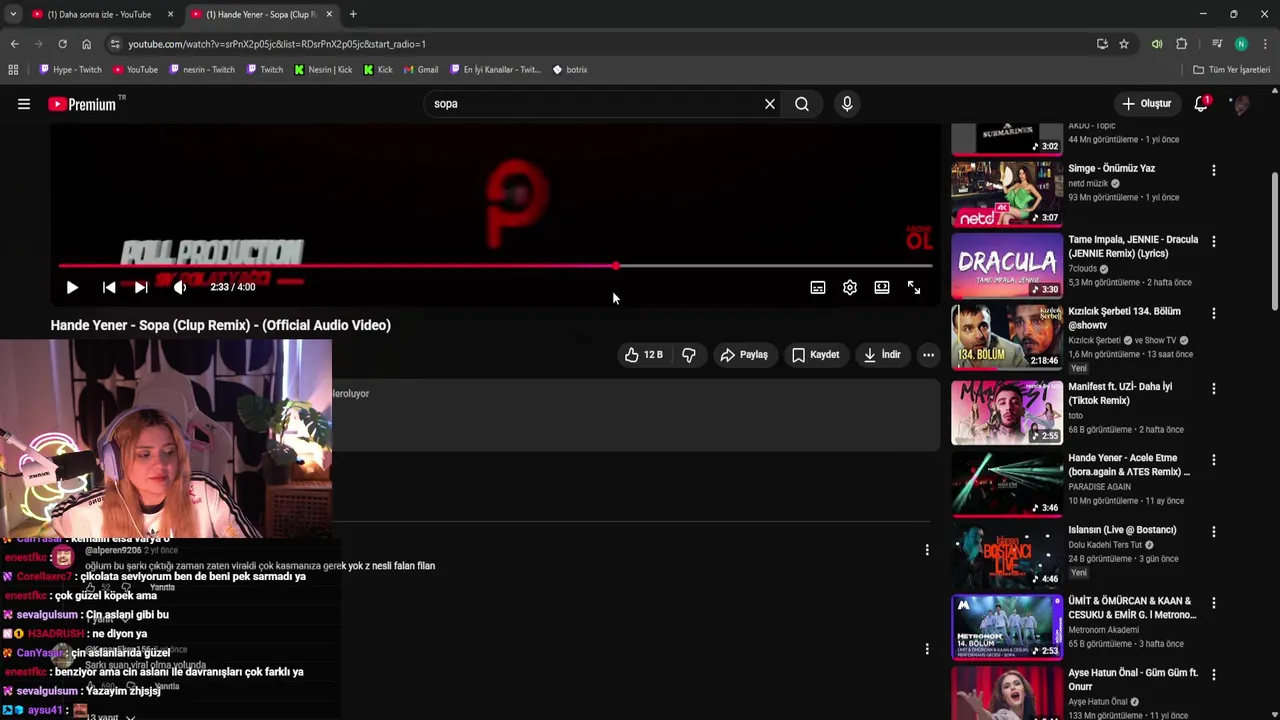Create content with the Oluştur button
The image size is (1280, 720).
click(1147, 104)
